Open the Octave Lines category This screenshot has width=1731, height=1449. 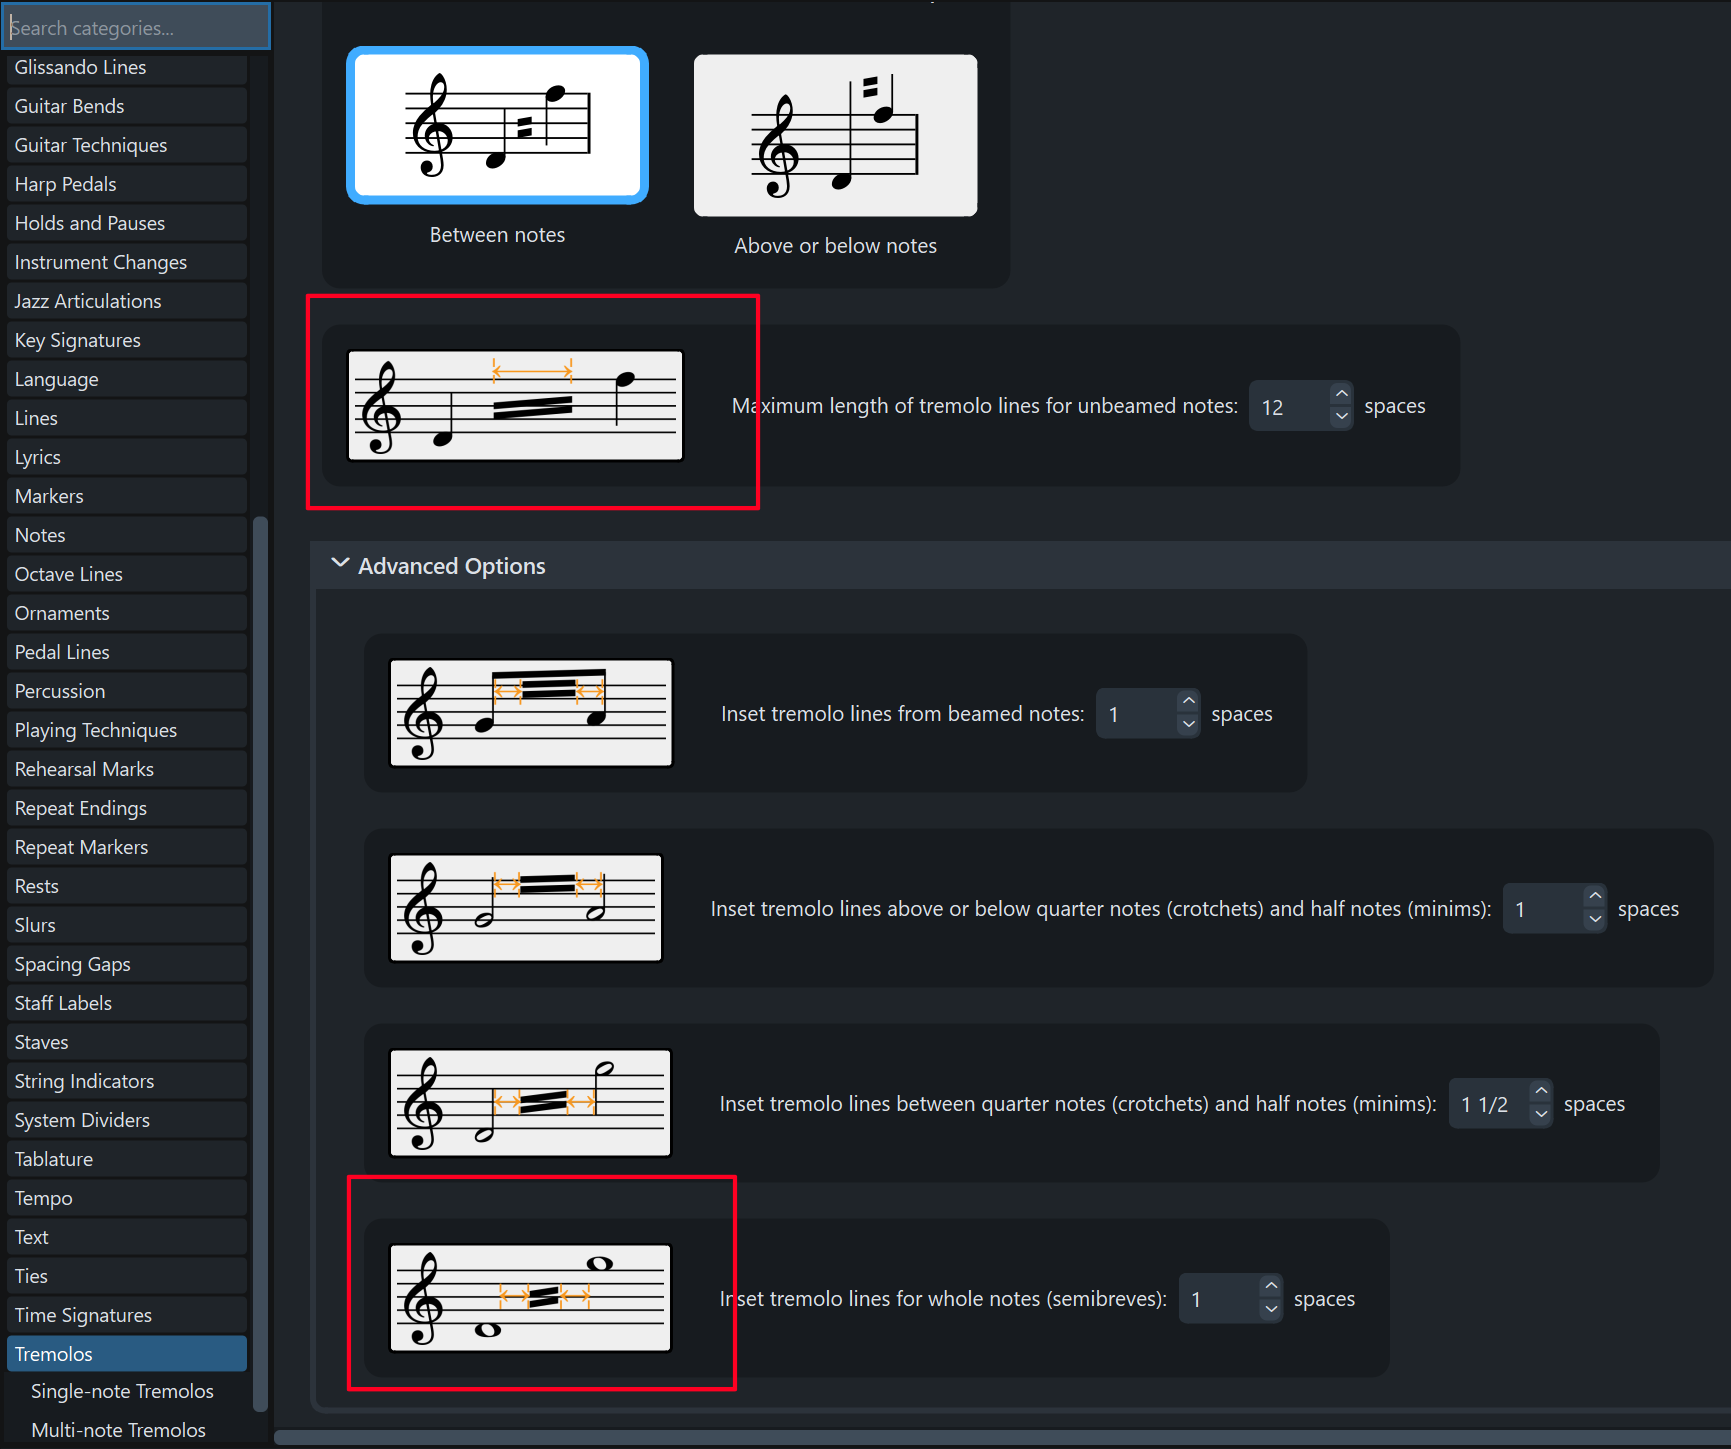point(127,574)
